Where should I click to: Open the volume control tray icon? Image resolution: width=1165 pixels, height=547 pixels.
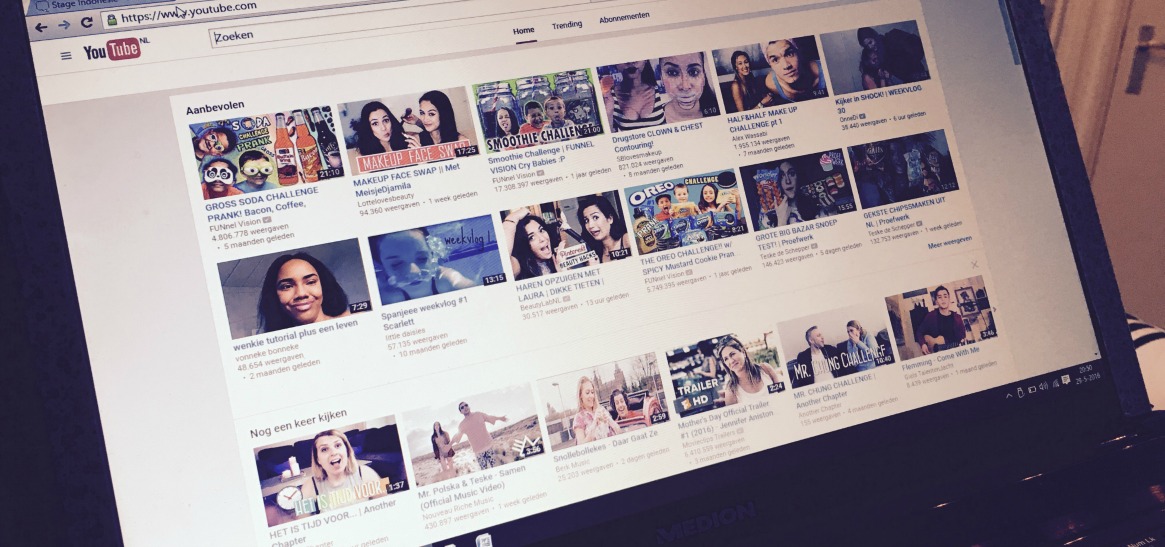click(1043, 386)
